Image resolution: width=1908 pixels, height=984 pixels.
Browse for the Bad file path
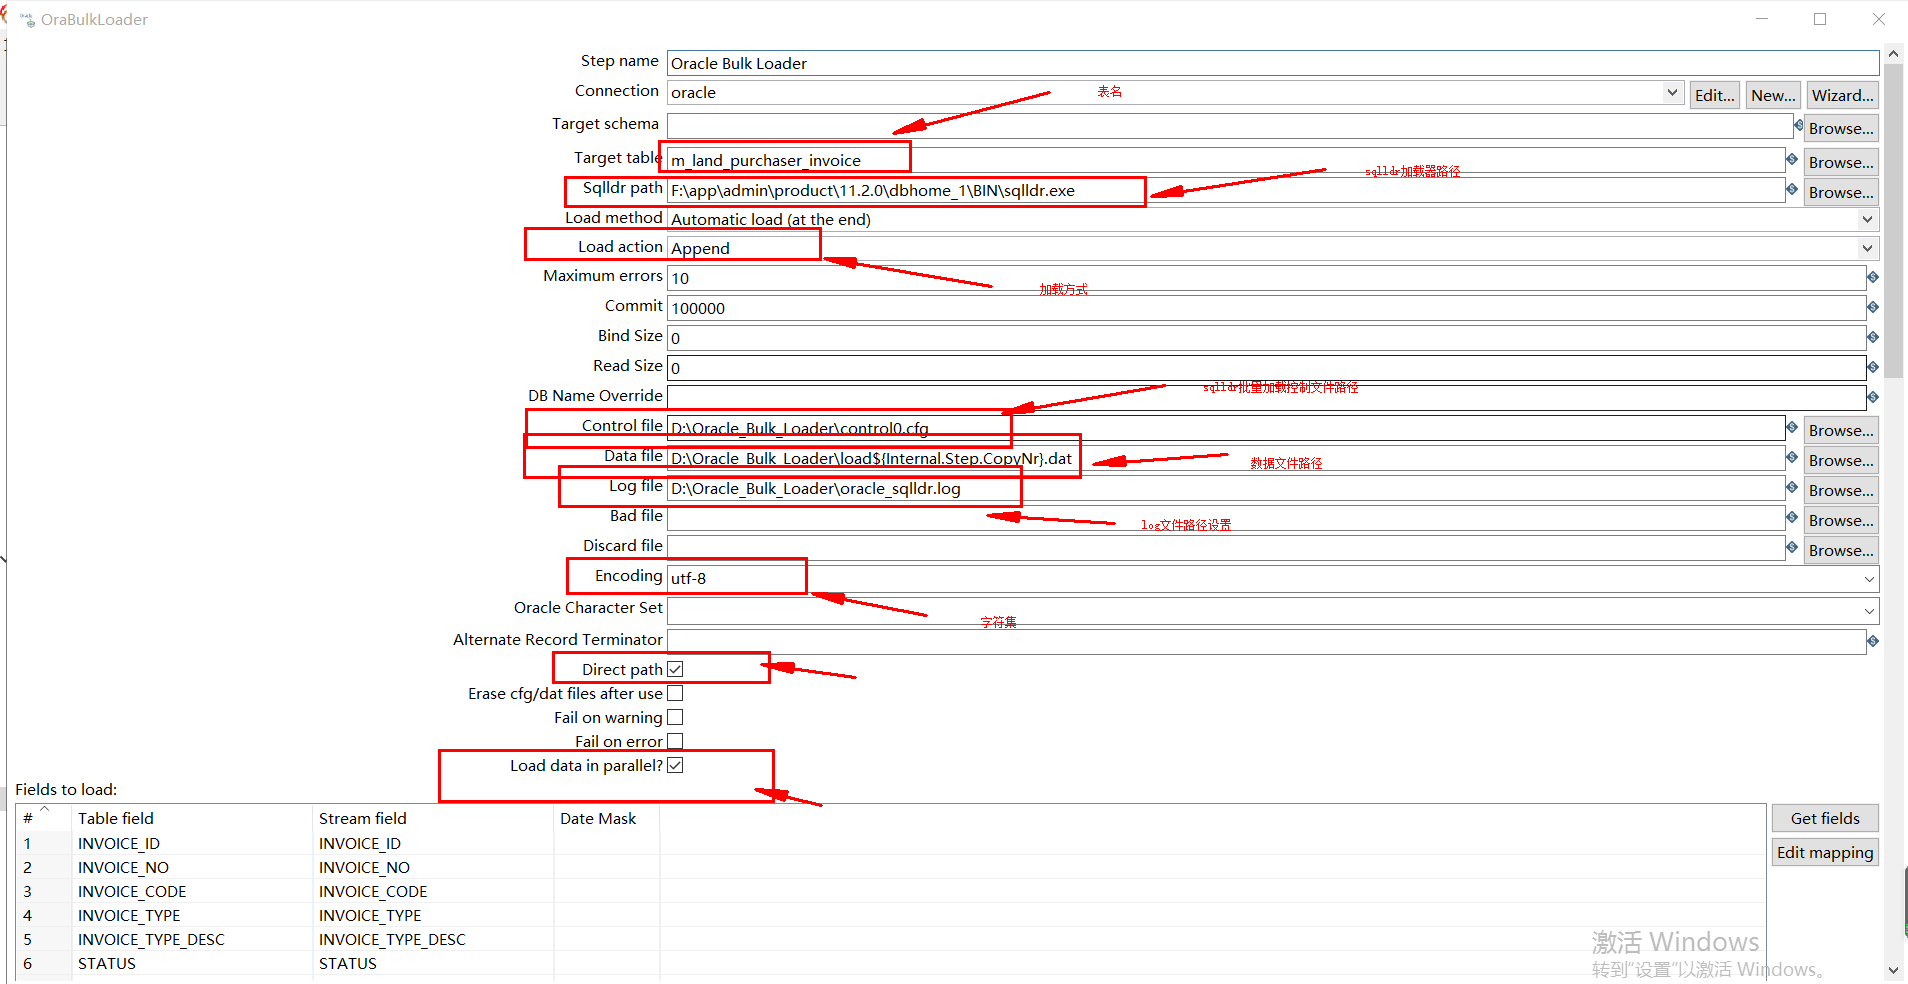tap(1840, 519)
